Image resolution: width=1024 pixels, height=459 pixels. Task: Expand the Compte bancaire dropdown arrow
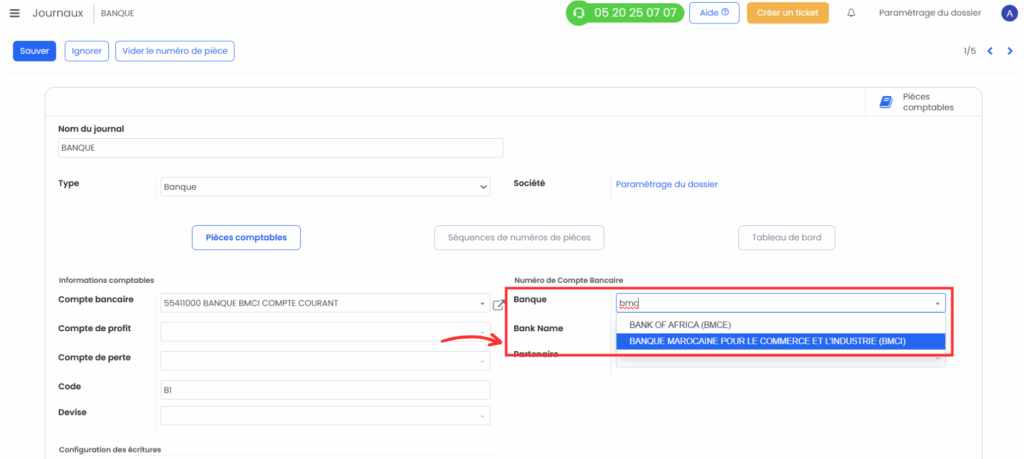click(x=481, y=304)
